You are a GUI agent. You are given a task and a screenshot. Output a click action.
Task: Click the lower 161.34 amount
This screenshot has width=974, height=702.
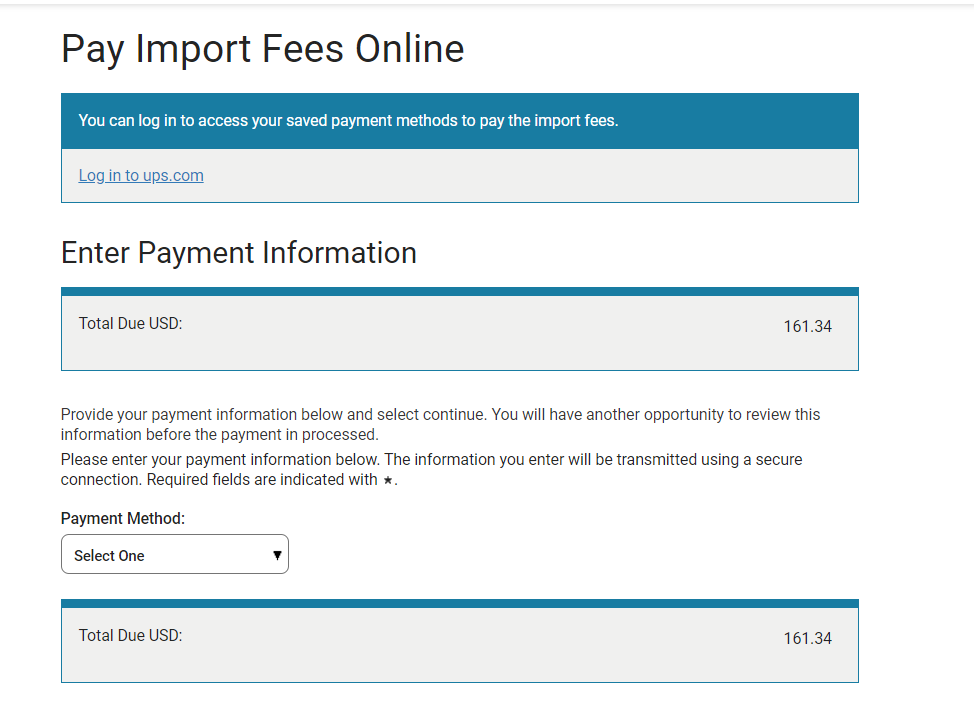pos(807,639)
